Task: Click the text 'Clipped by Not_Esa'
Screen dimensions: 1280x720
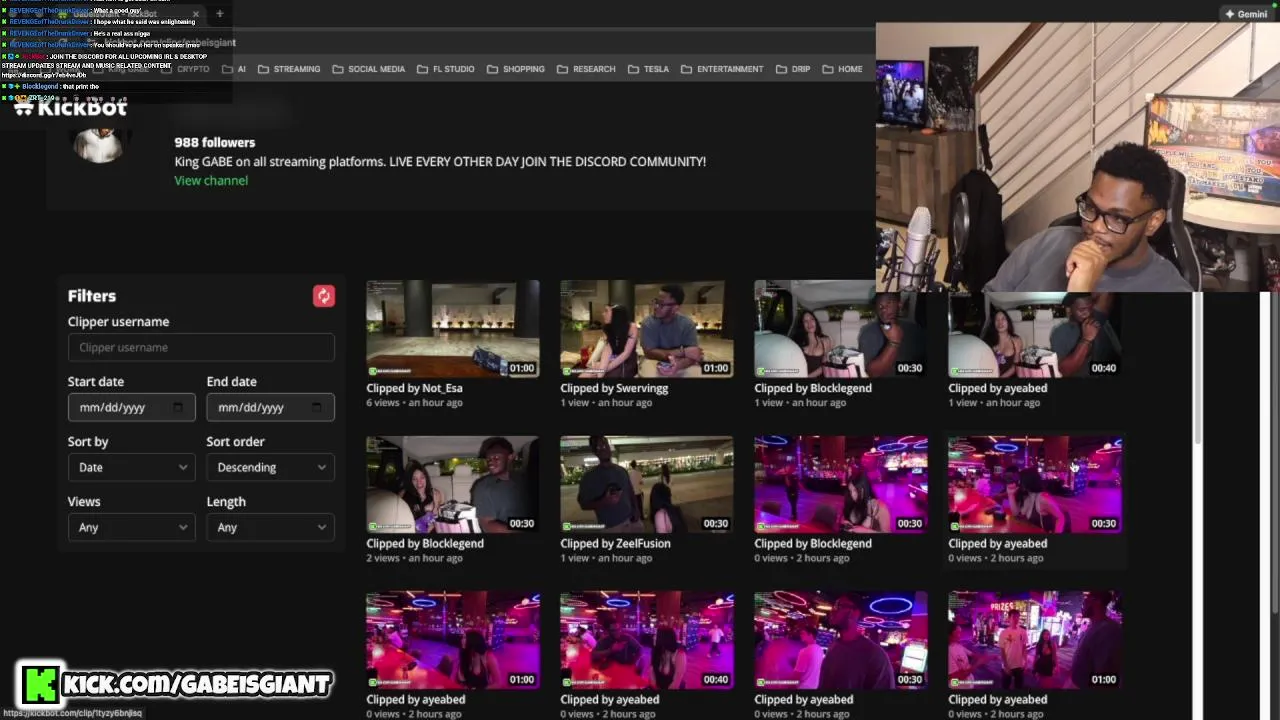Action: (x=414, y=388)
